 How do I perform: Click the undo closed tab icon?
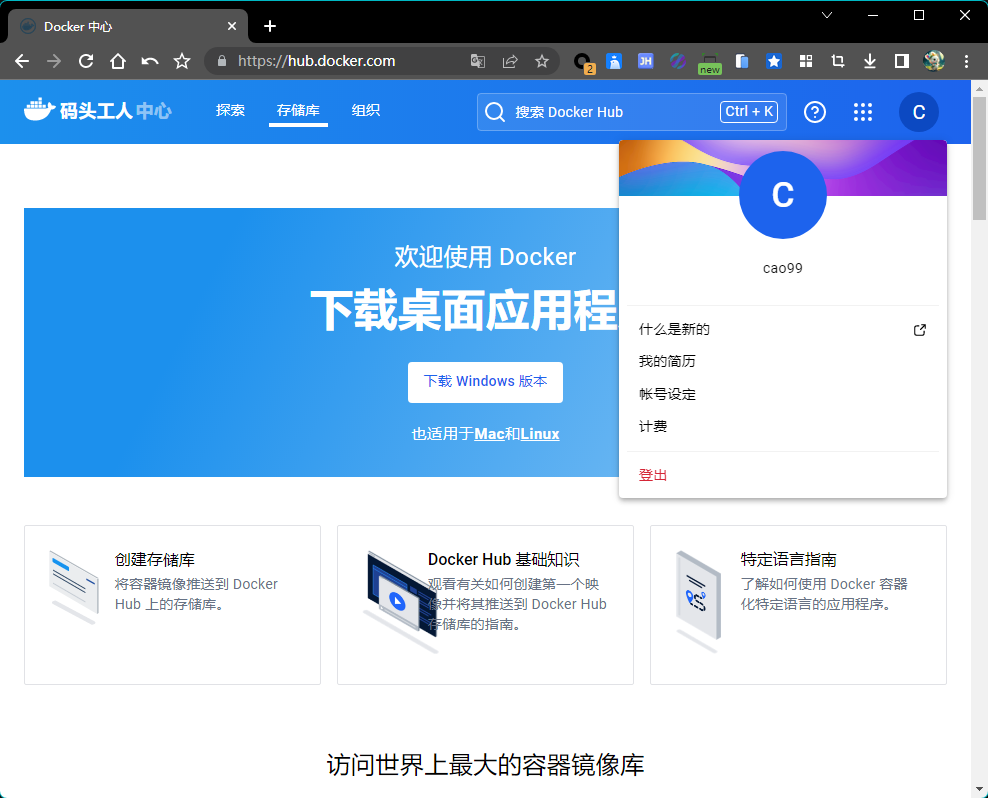click(150, 61)
